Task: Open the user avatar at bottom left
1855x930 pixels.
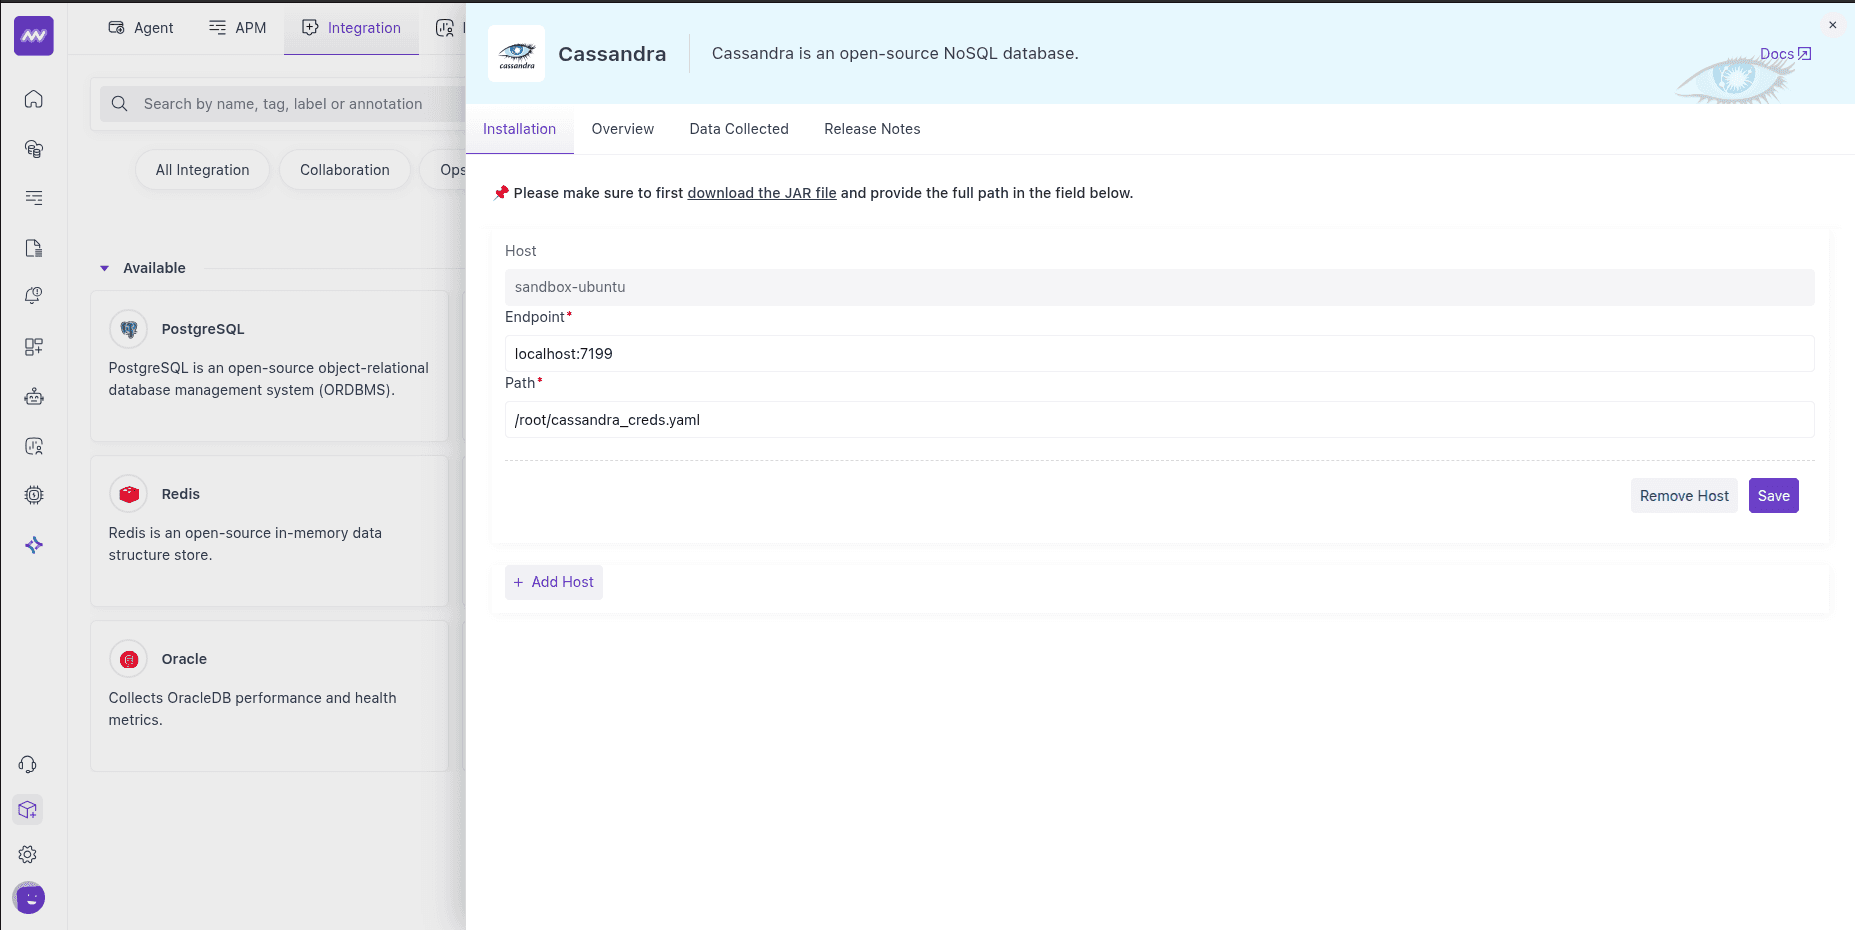Action: 30,898
